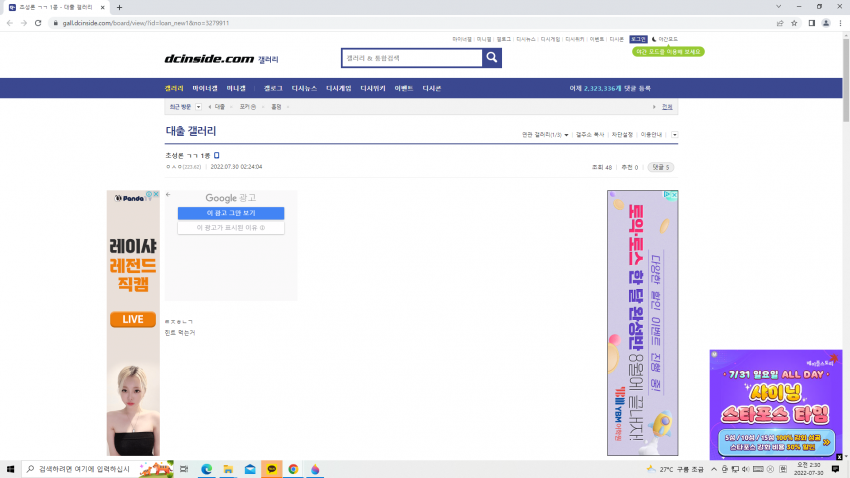
Task: Click 갤주소 복사 link
Action: pos(590,134)
